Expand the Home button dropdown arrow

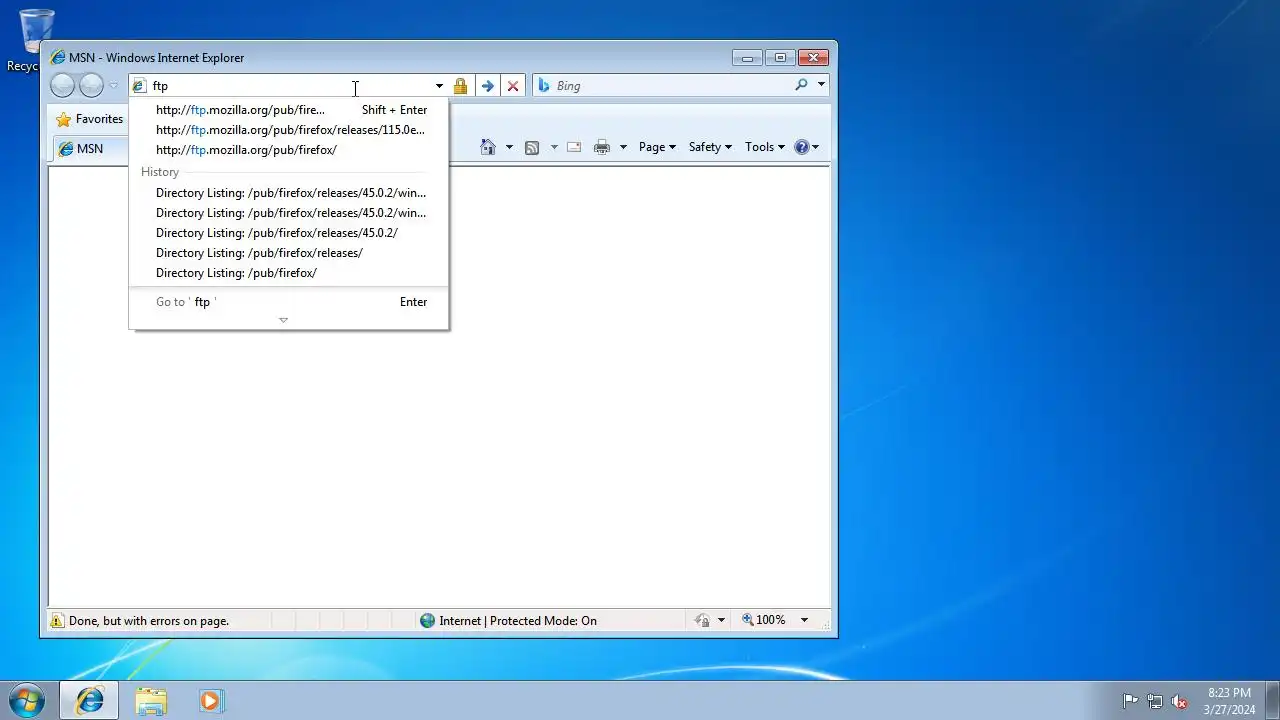click(x=509, y=147)
